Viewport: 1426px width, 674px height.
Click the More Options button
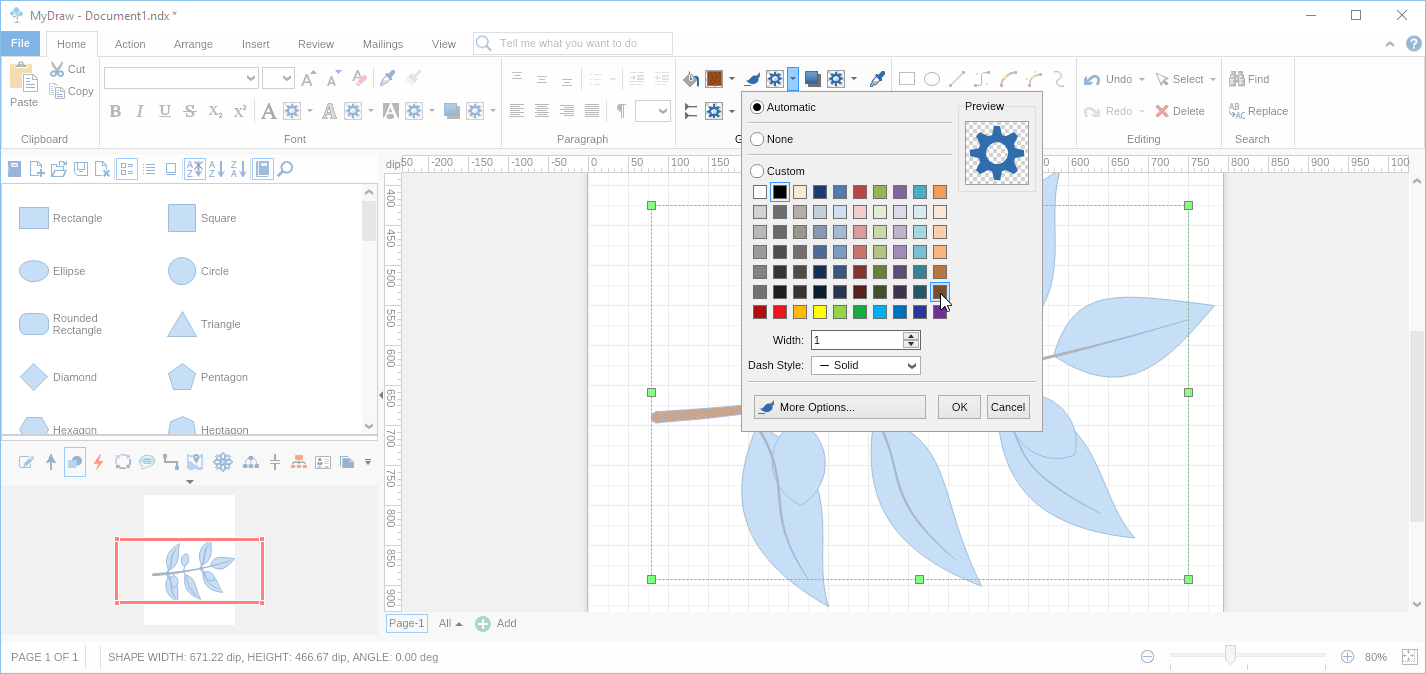pyautogui.click(x=840, y=407)
